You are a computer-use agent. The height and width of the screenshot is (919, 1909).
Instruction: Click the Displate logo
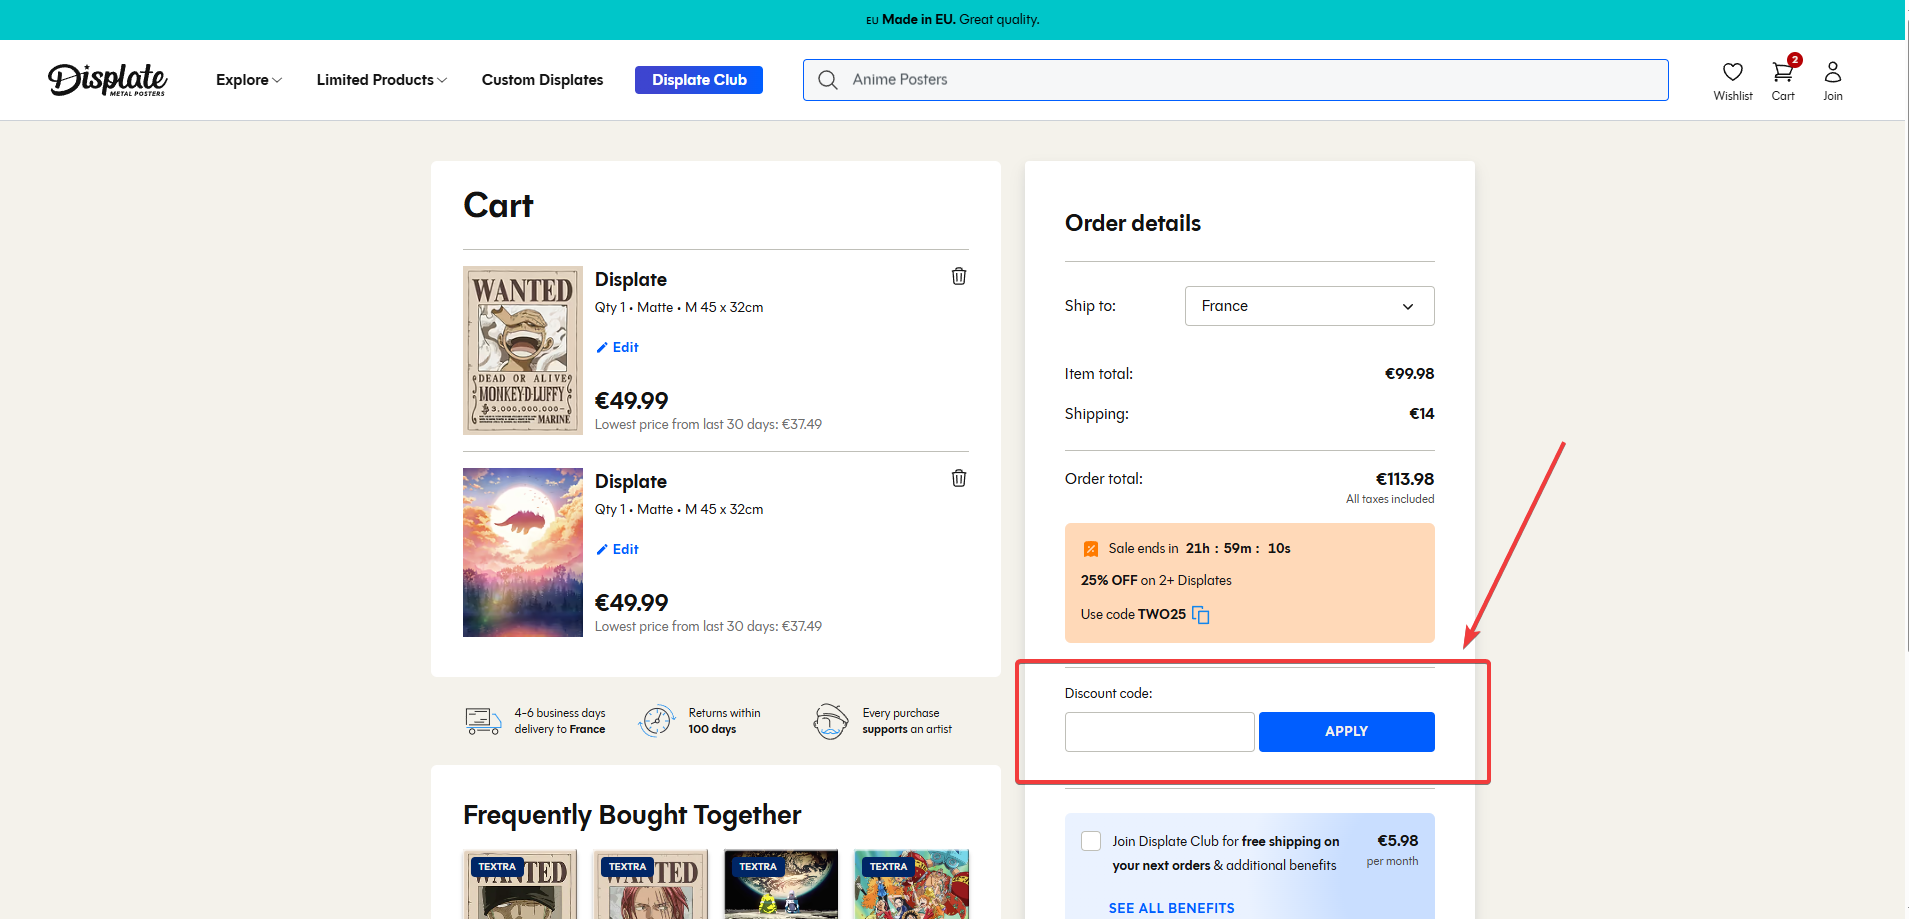[x=108, y=79]
